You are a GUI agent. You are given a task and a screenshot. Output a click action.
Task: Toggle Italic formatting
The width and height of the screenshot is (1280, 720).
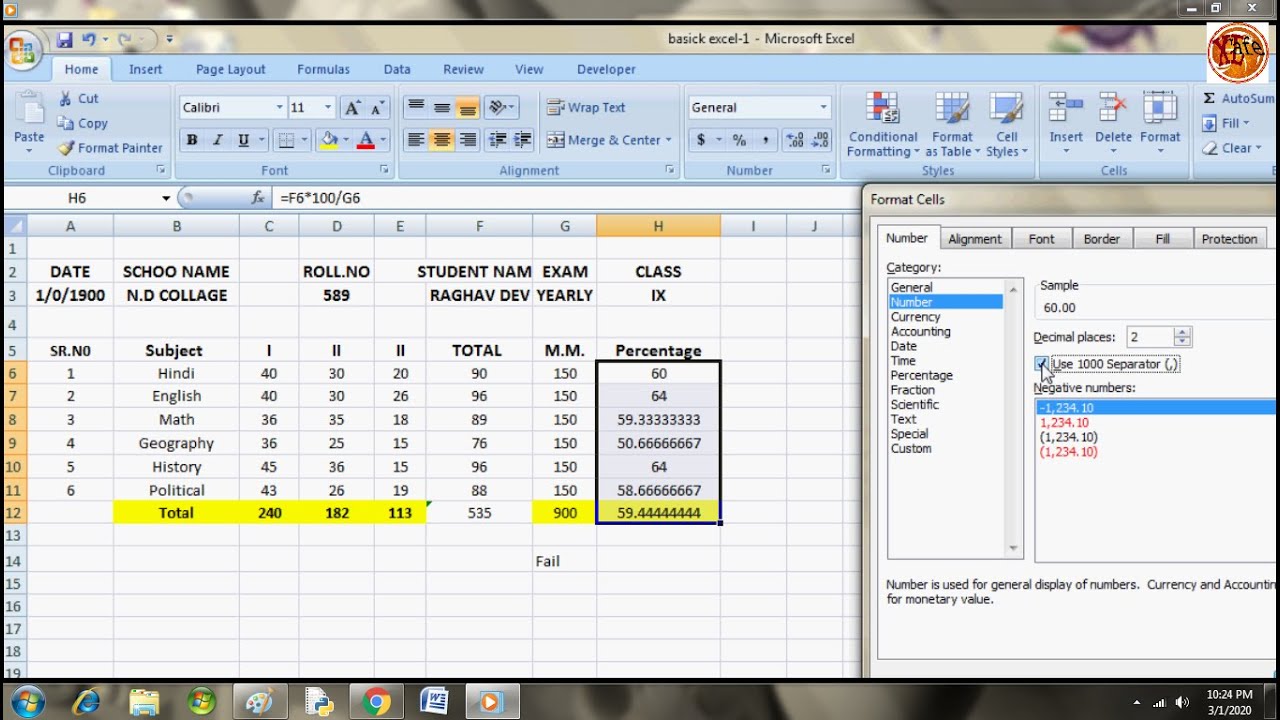(x=217, y=140)
